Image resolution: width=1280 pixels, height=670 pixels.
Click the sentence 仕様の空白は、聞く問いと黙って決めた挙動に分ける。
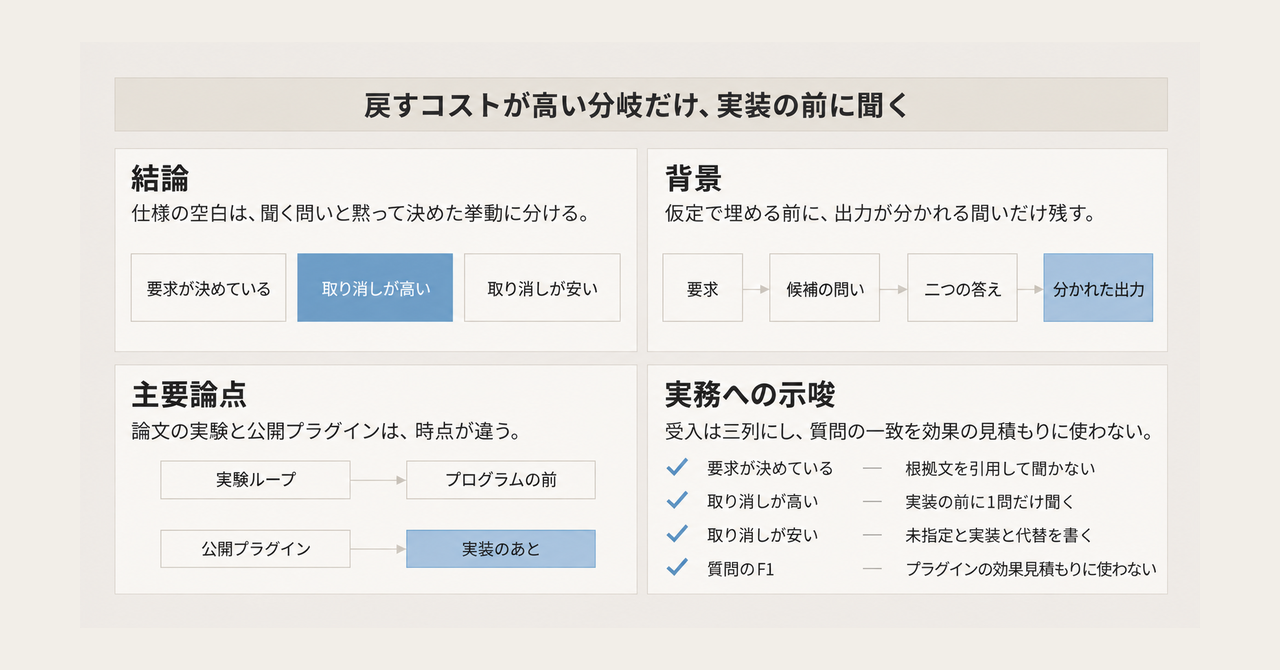pos(359,213)
